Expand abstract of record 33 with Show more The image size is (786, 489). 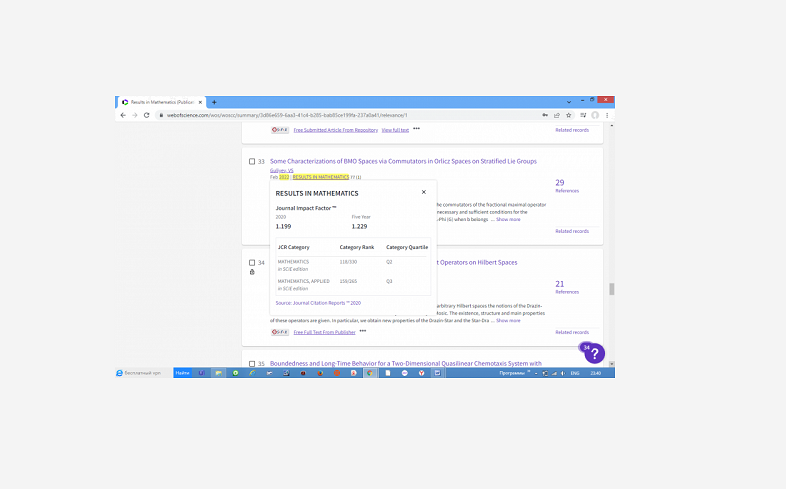(x=508, y=219)
